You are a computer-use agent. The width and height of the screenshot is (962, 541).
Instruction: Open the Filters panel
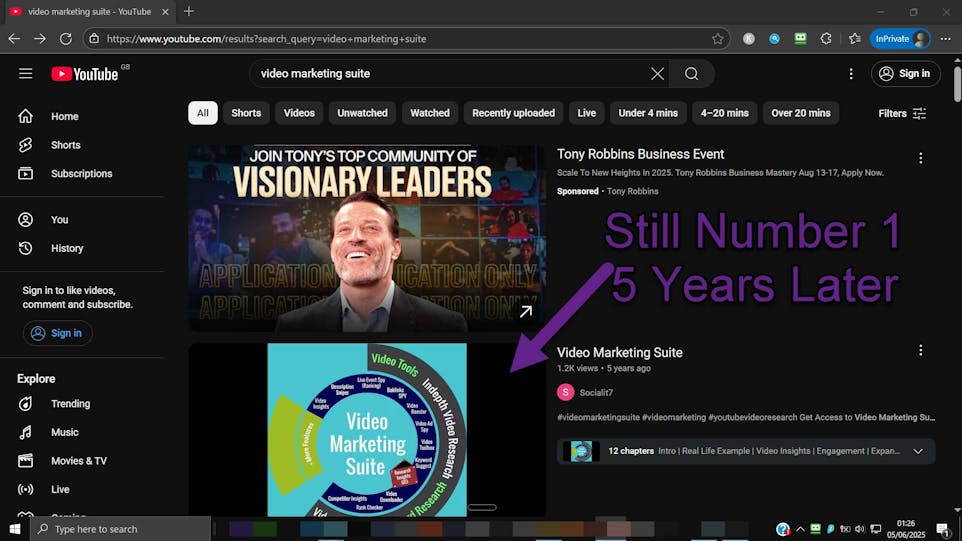902,113
